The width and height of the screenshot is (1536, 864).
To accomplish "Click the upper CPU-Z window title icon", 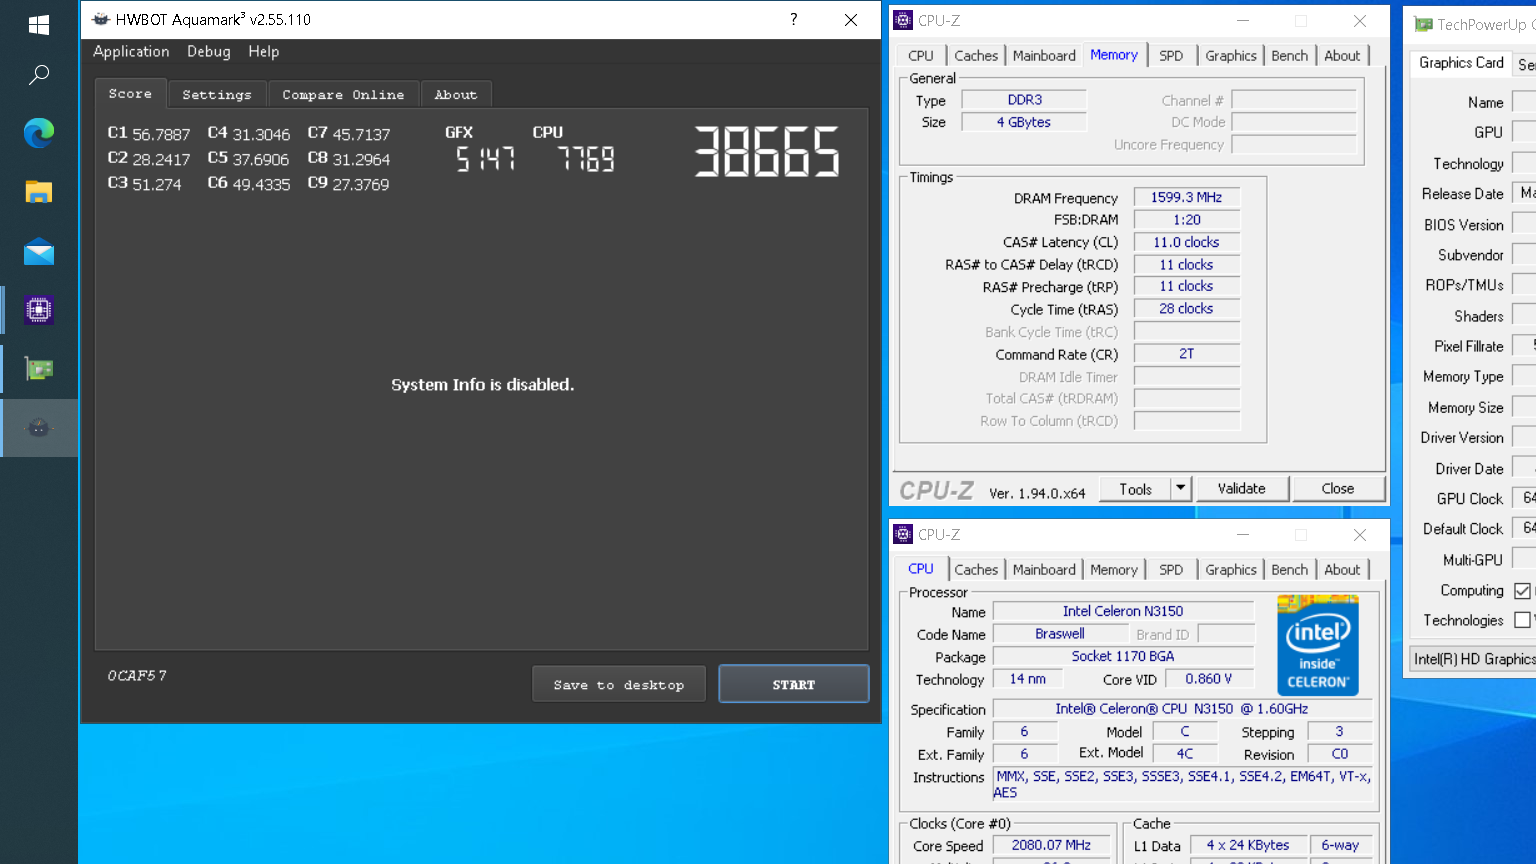I will click(903, 20).
